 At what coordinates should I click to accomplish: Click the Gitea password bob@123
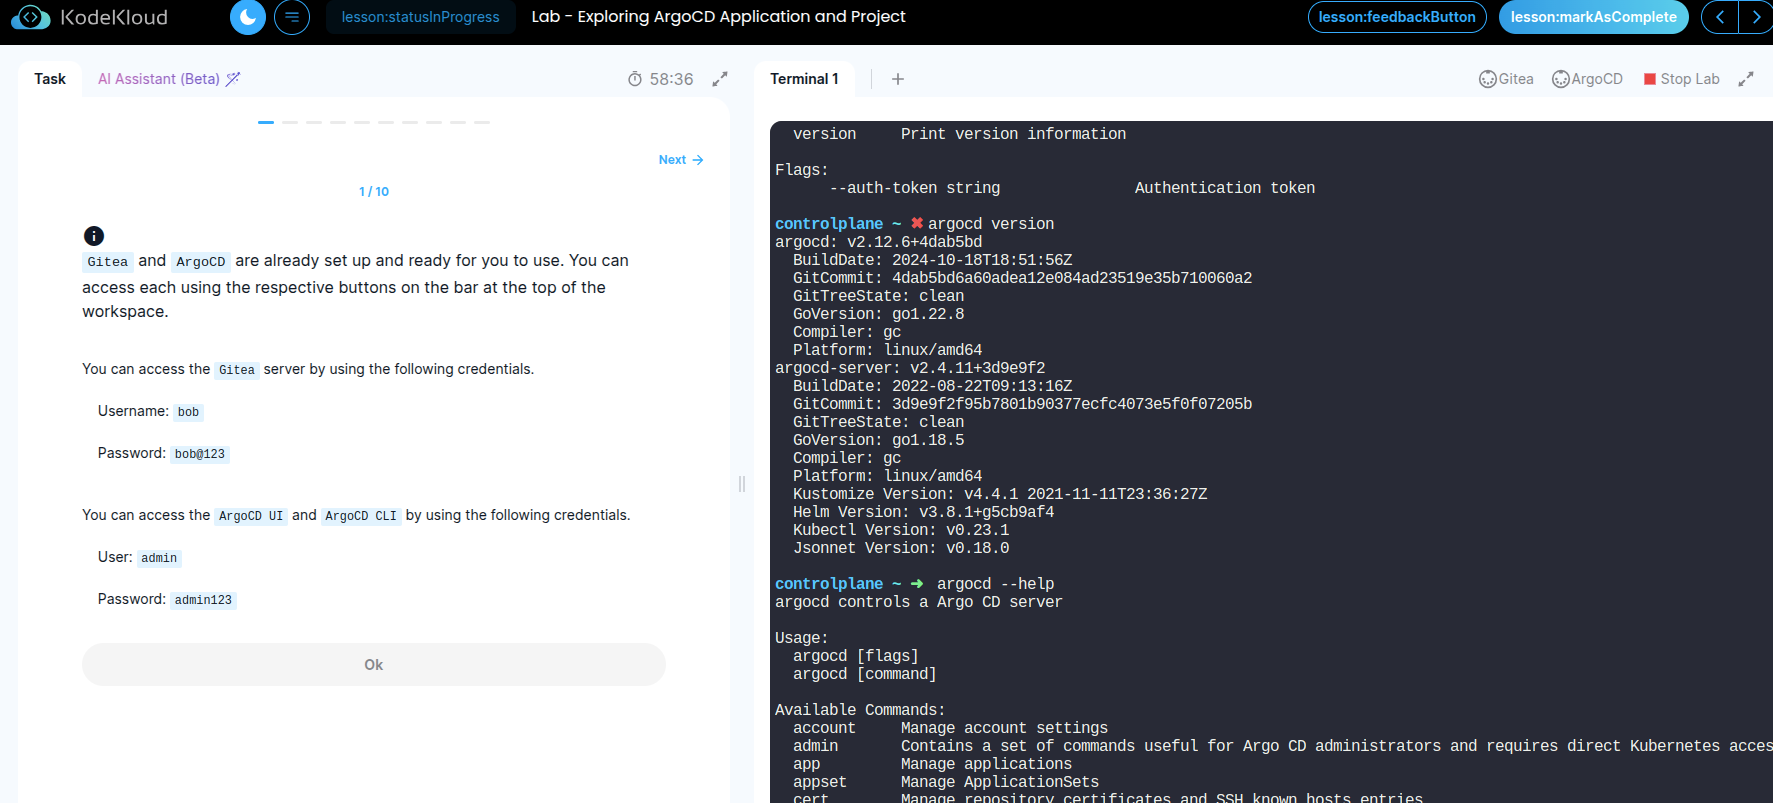click(200, 454)
